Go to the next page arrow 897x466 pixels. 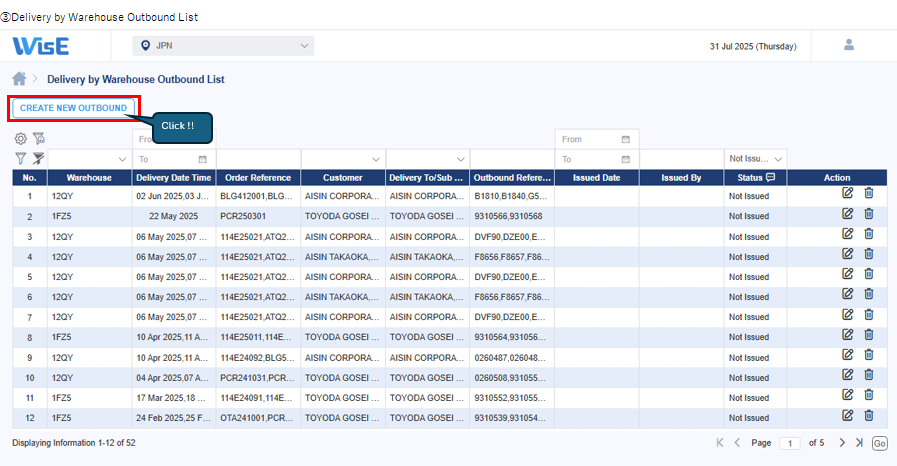click(x=842, y=442)
